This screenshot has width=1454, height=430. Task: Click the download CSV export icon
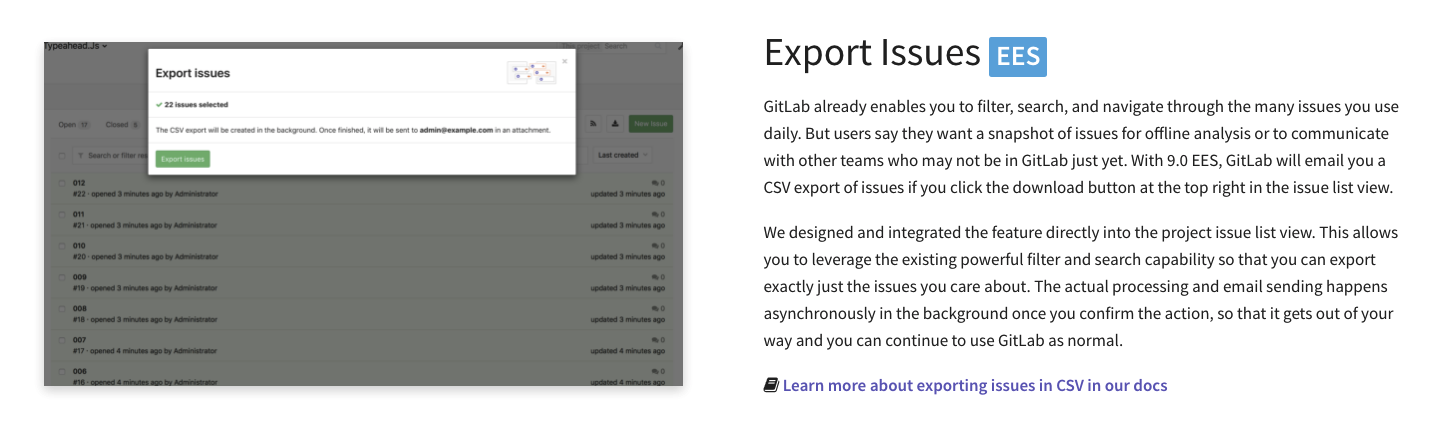click(614, 124)
